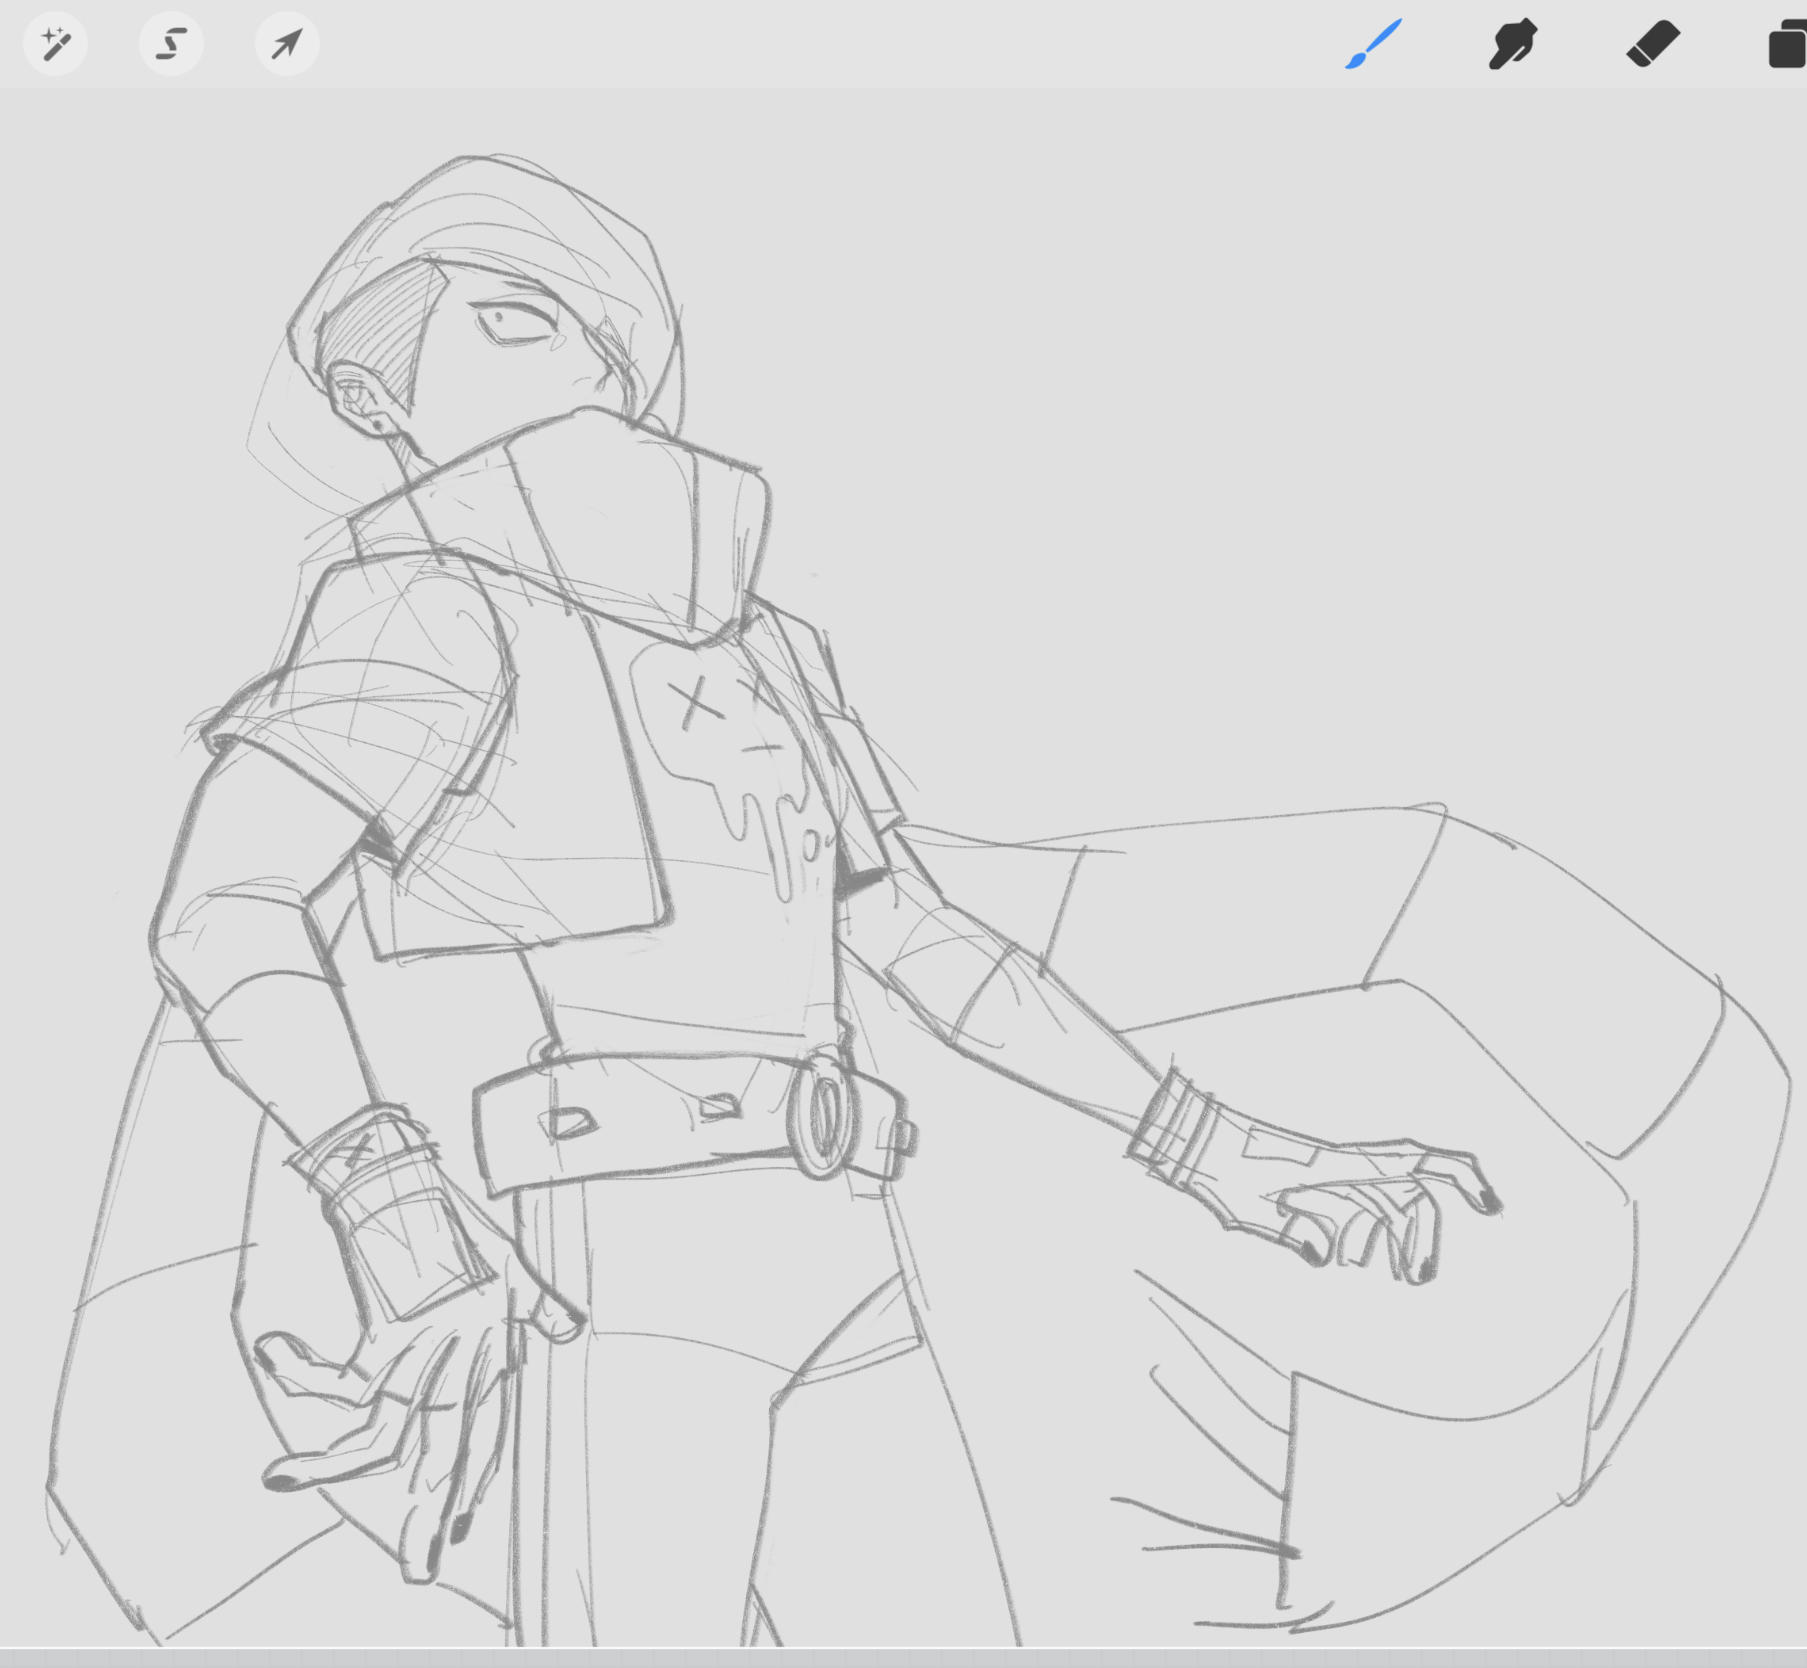Tap the round belt buckle sketch
Viewport: 1807px width, 1668px height.
[822, 1112]
